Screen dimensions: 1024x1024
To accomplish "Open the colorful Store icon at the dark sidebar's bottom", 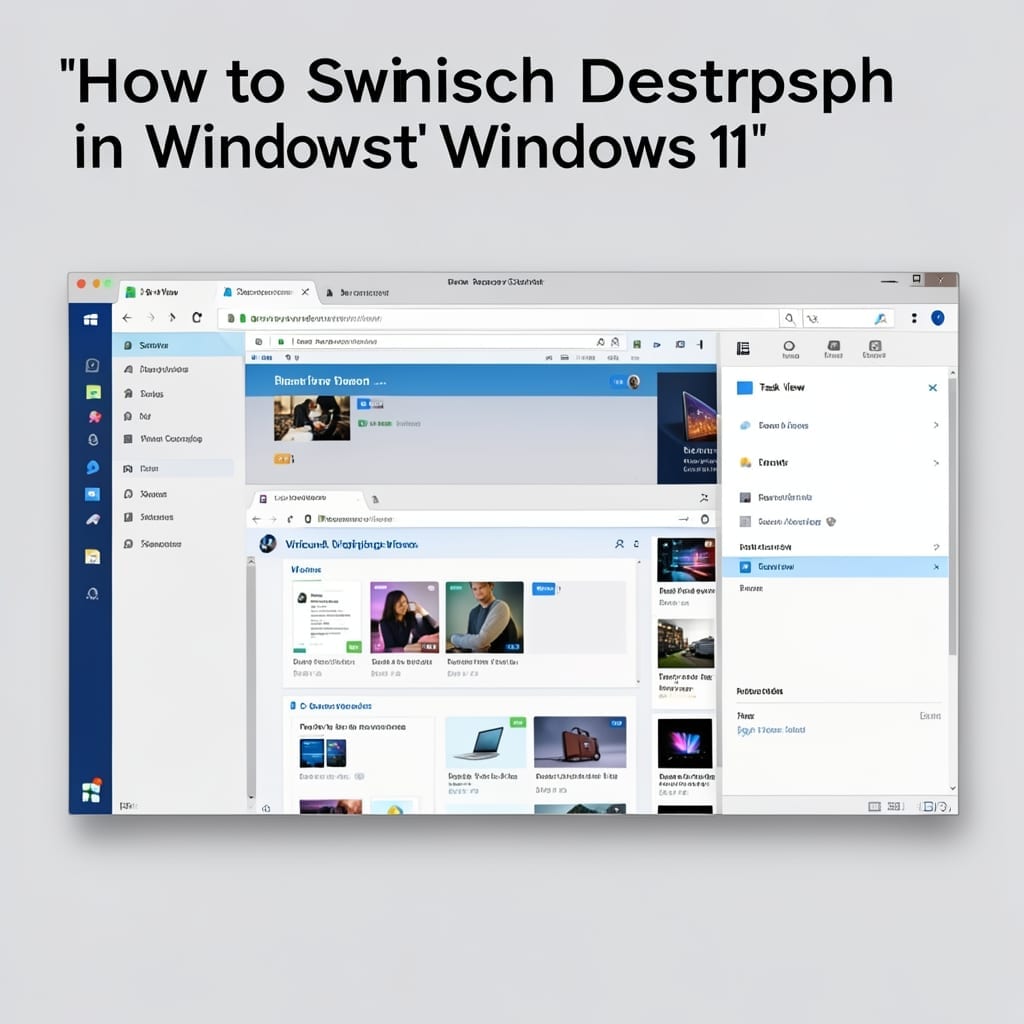I will click(91, 791).
